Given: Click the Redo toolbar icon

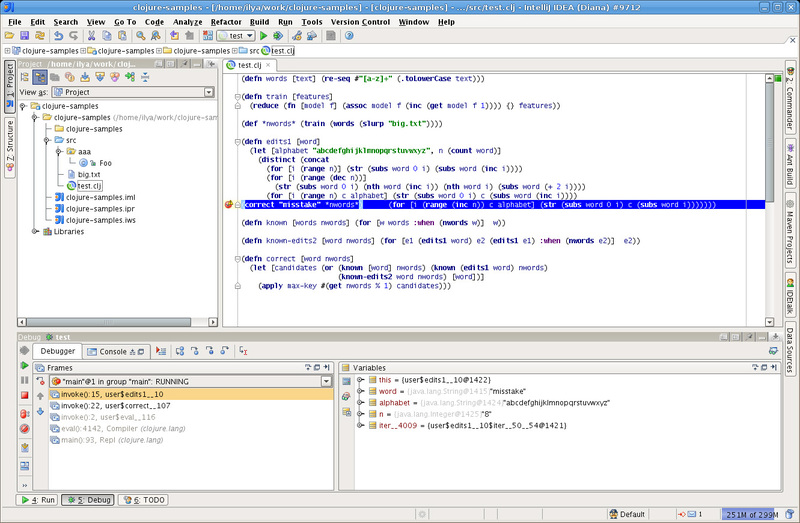Looking at the screenshot, I should [74, 36].
